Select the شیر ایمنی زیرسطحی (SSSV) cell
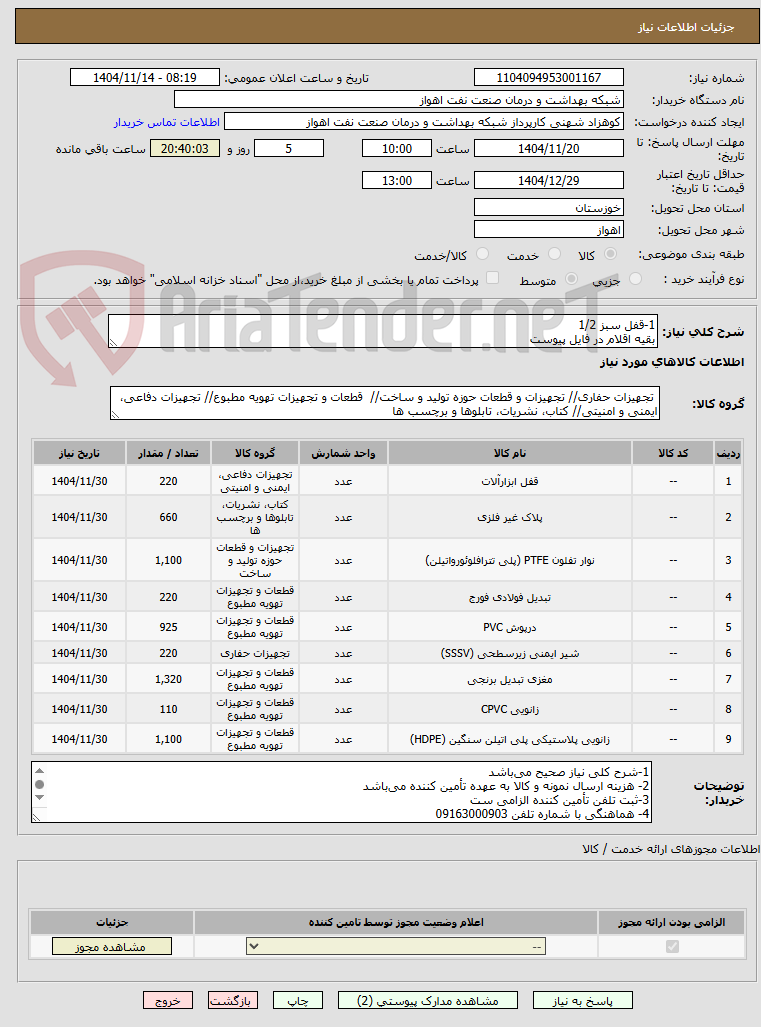The image size is (761, 1027). (510, 653)
